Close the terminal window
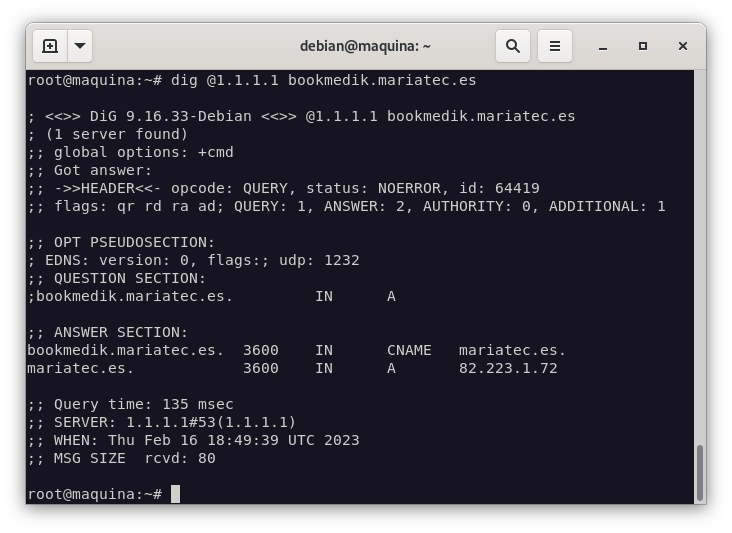Viewport: 732px width, 533px height. (x=683, y=46)
